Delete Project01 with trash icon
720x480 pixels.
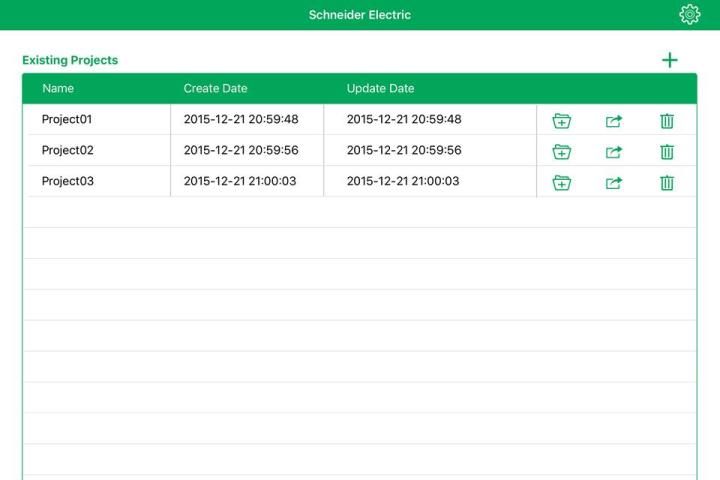coord(667,121)
